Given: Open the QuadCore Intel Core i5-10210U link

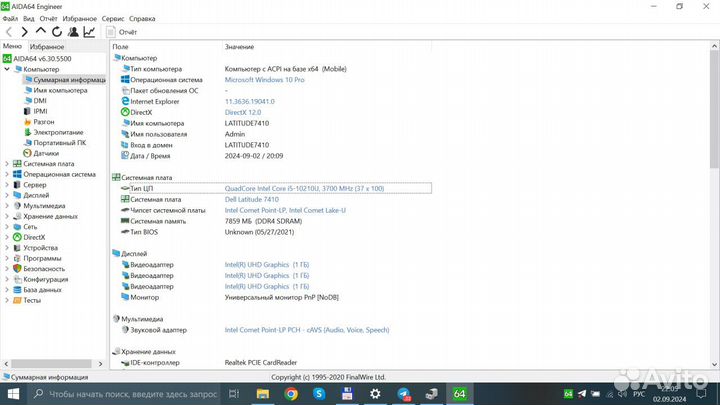Looking at the screenshot, I should tap(304, 188).
